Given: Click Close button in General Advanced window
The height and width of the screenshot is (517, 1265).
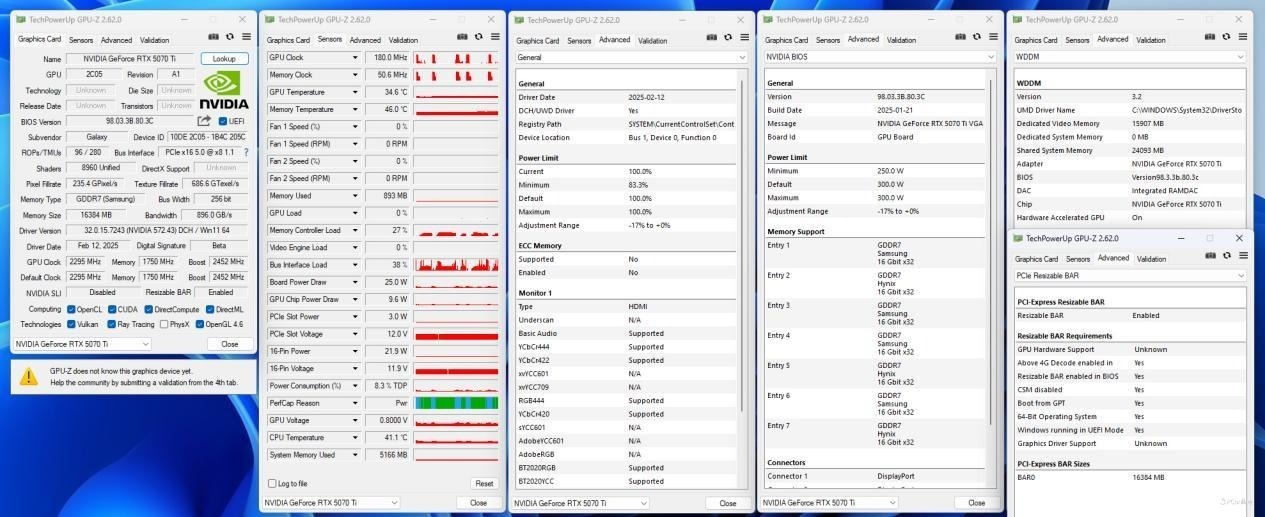Looking at the screenshot, I should (727, 503).
